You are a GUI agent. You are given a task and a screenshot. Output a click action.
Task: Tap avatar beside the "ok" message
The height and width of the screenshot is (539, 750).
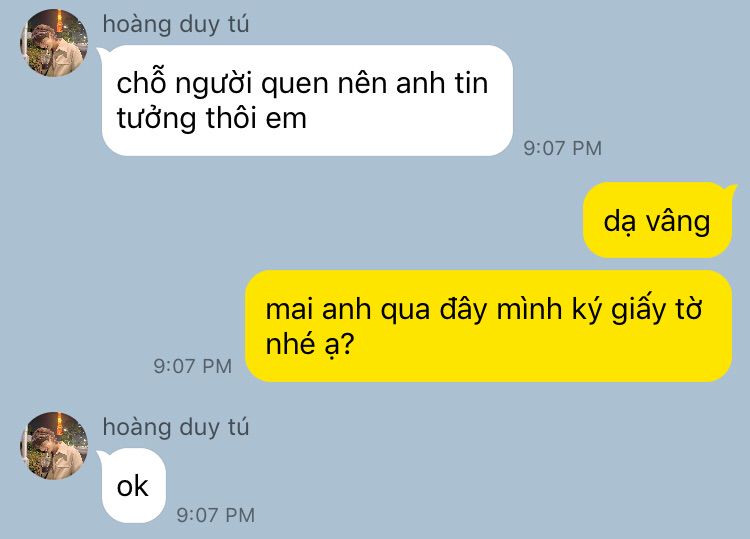click(54, 446)
